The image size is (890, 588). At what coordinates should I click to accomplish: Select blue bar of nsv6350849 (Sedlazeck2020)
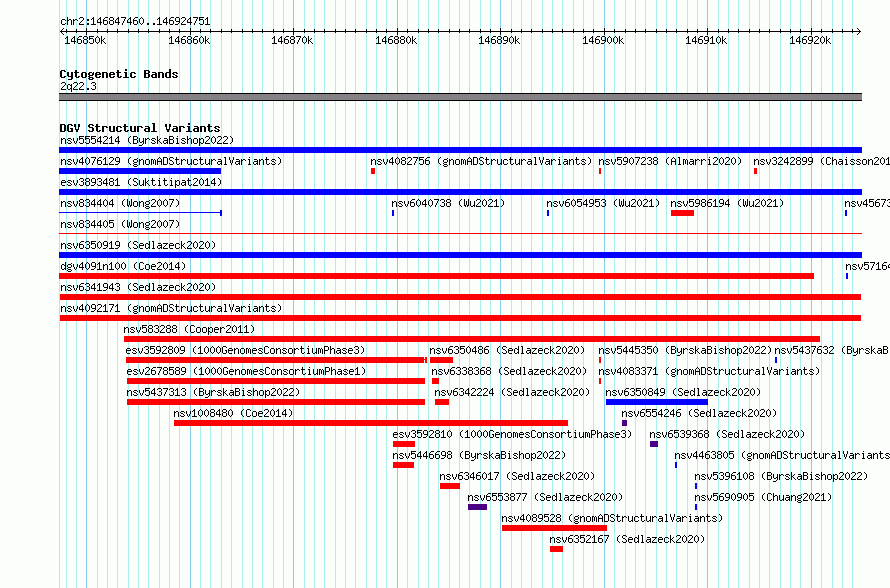(657, 402)
